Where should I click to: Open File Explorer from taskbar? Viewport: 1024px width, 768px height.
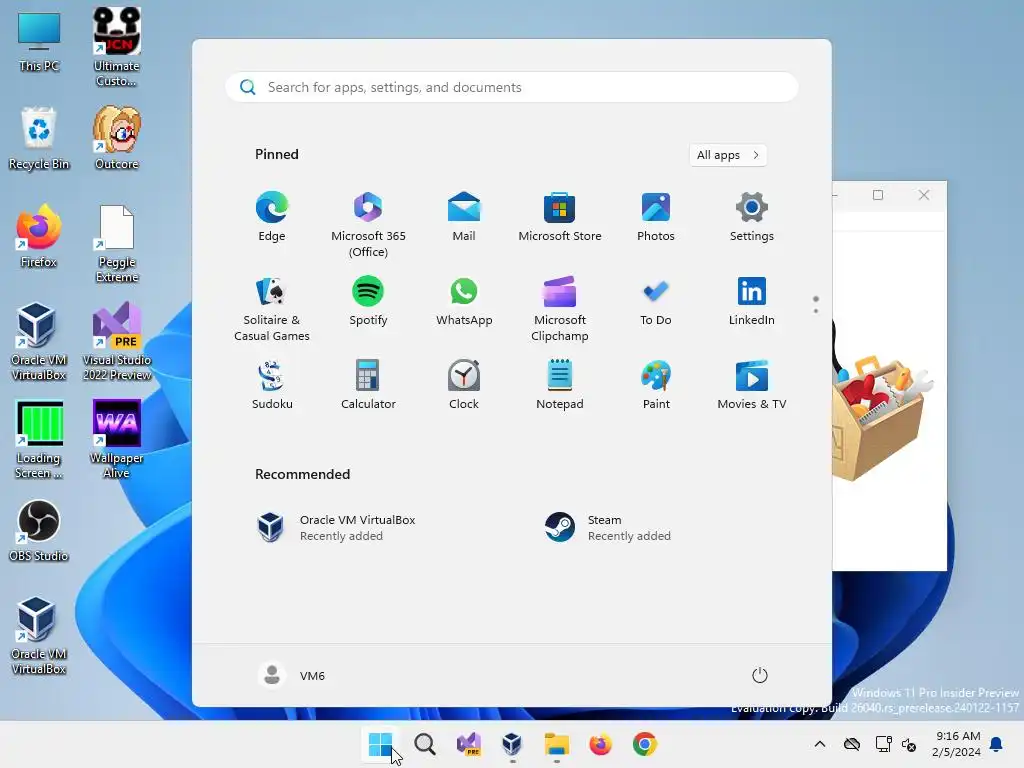(x=556, y=744)
